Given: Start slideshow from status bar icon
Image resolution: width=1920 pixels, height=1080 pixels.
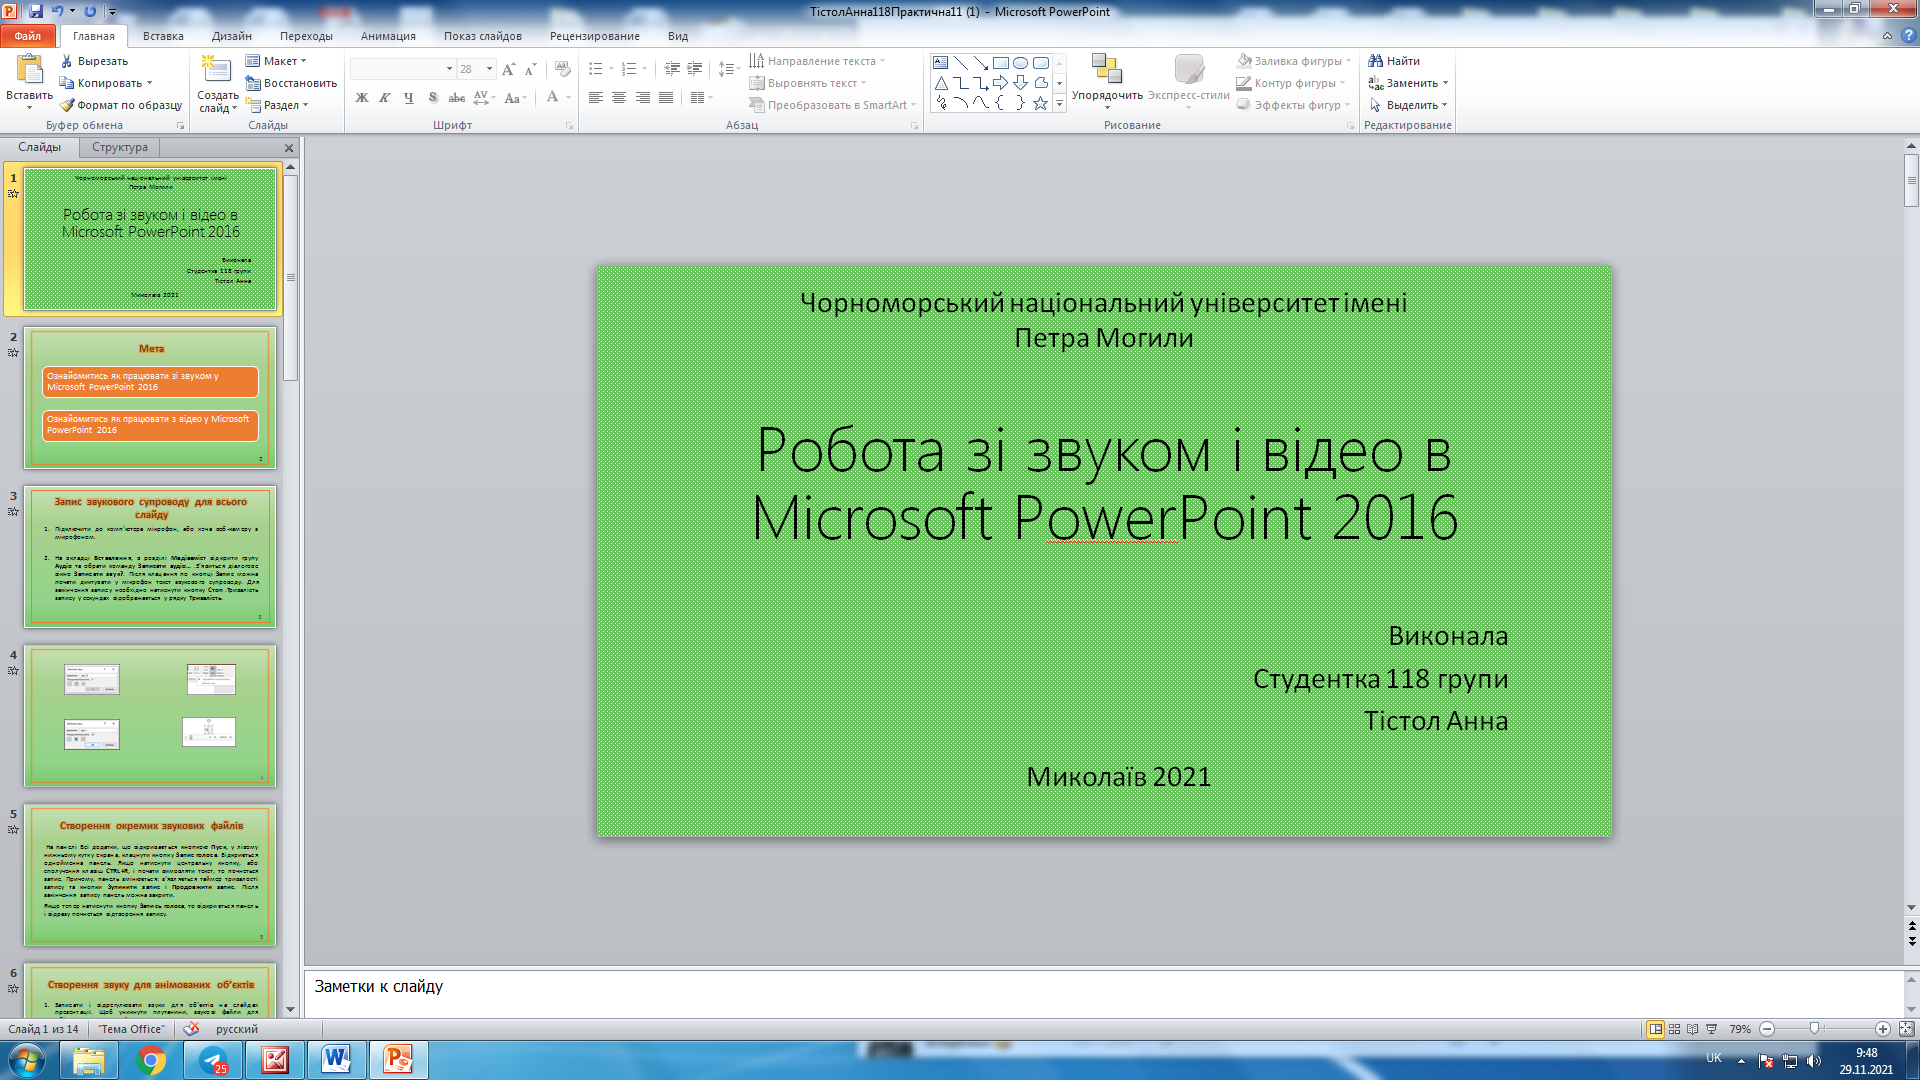Looking at the screenshot, I should (1711, 1029).
